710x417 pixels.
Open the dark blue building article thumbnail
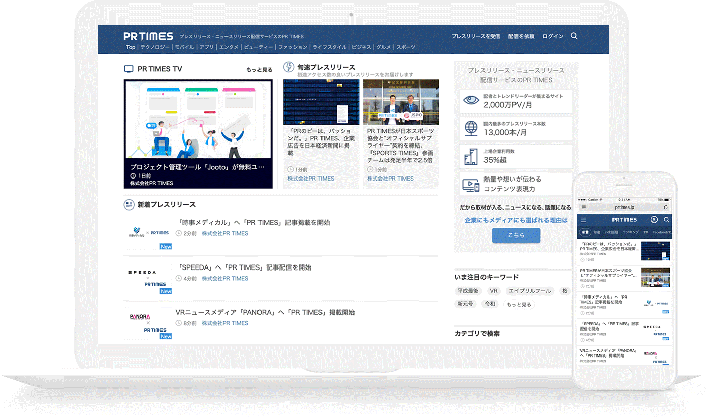(321, 102)
